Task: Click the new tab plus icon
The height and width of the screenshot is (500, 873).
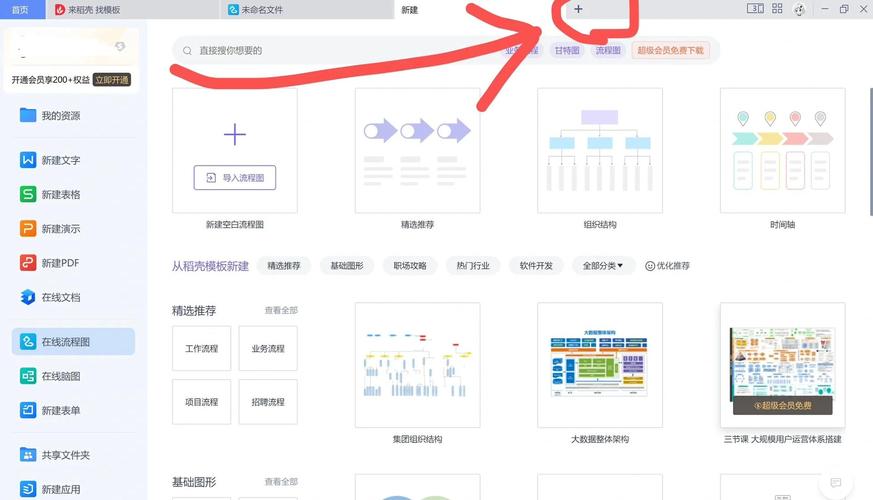Action: 578,9
